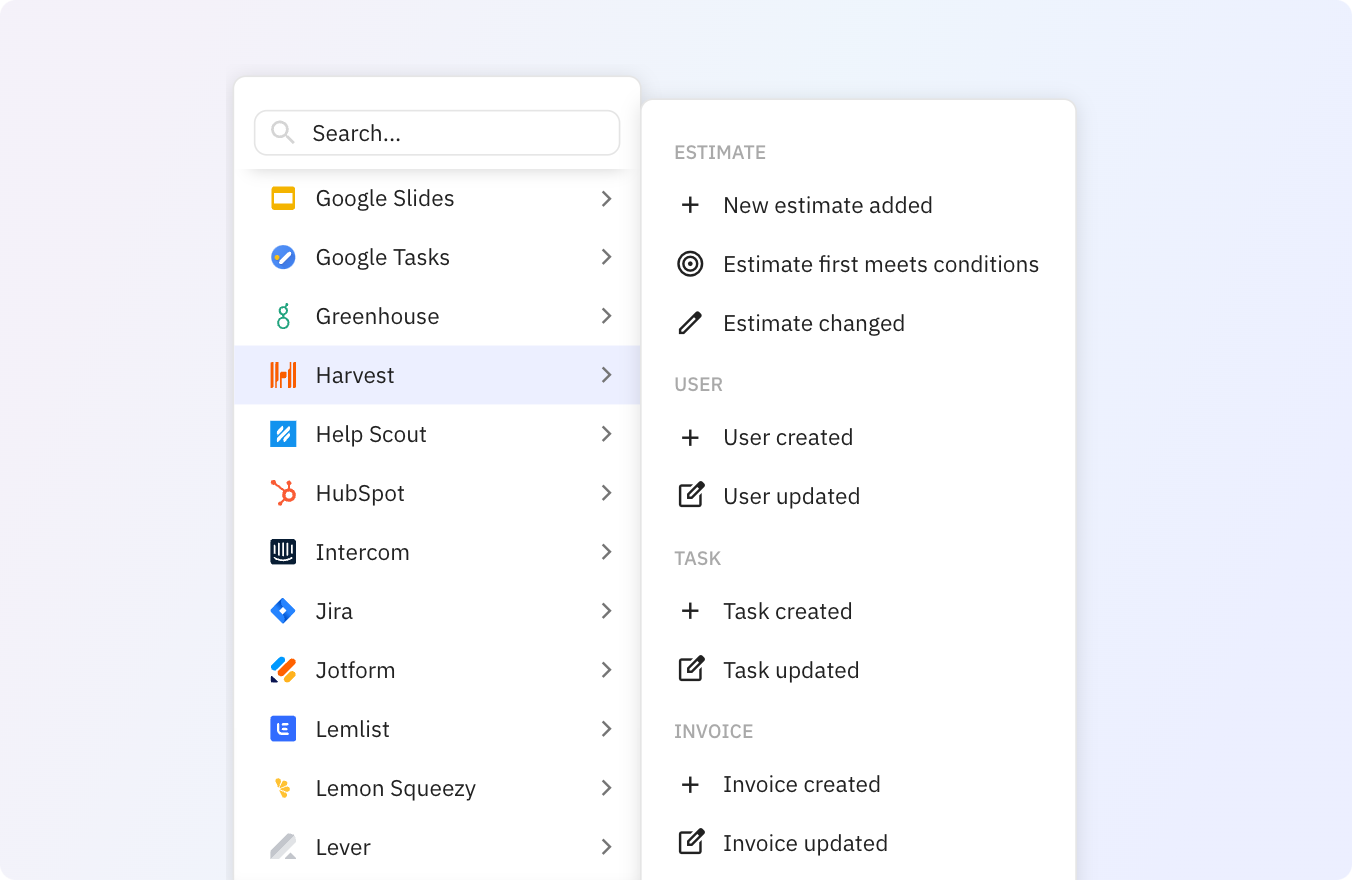Click plus icon beside Invoice created
This screenshot has height=880, width=1352.
tap(690, 784)
